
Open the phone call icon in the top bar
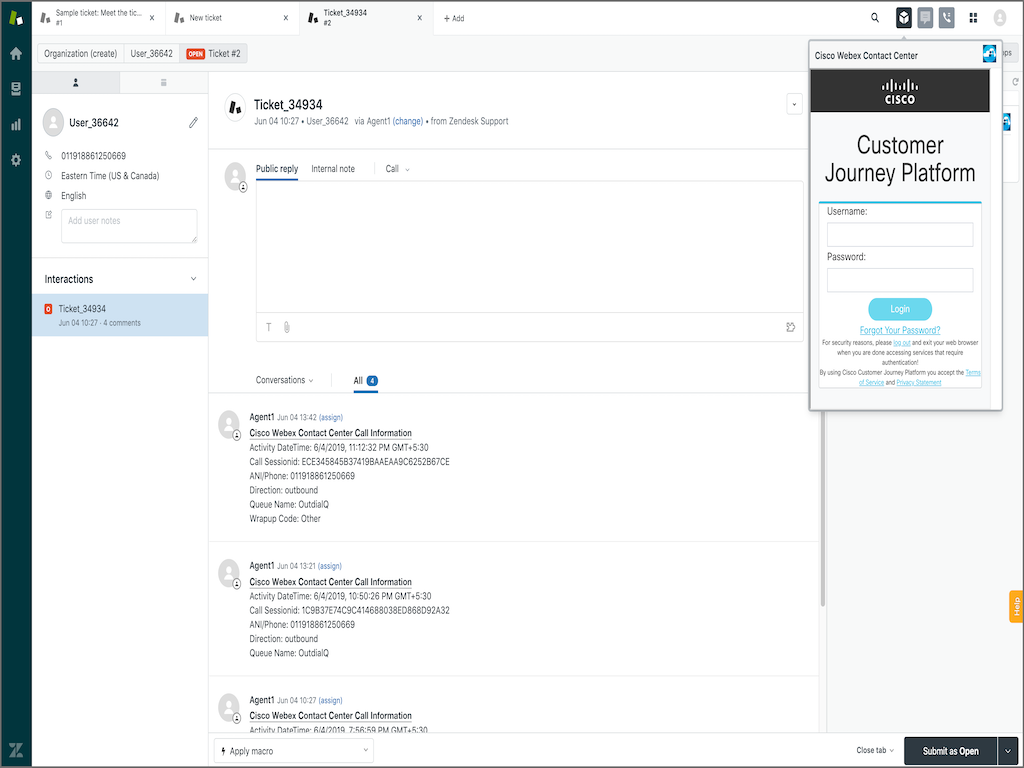tap(947, 18)
